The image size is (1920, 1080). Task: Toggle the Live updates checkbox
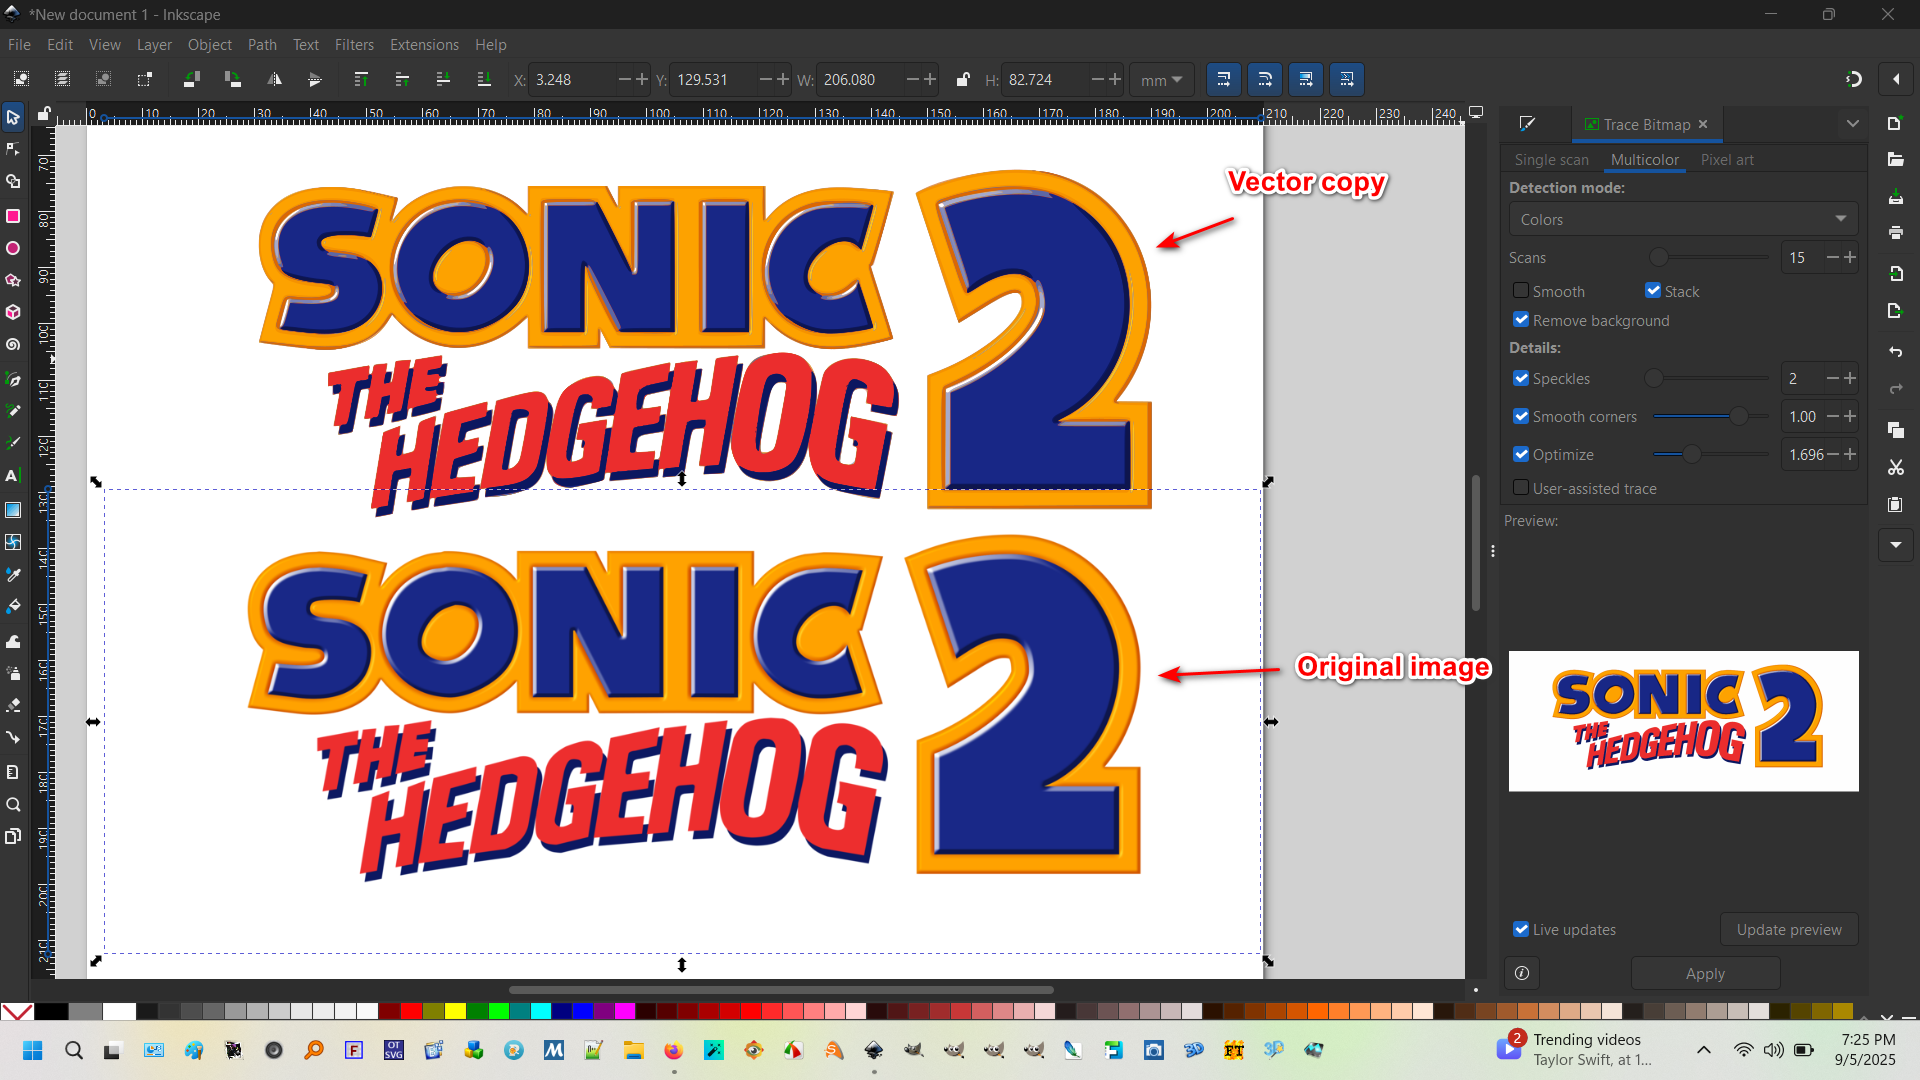click(x=1521, y=929)
